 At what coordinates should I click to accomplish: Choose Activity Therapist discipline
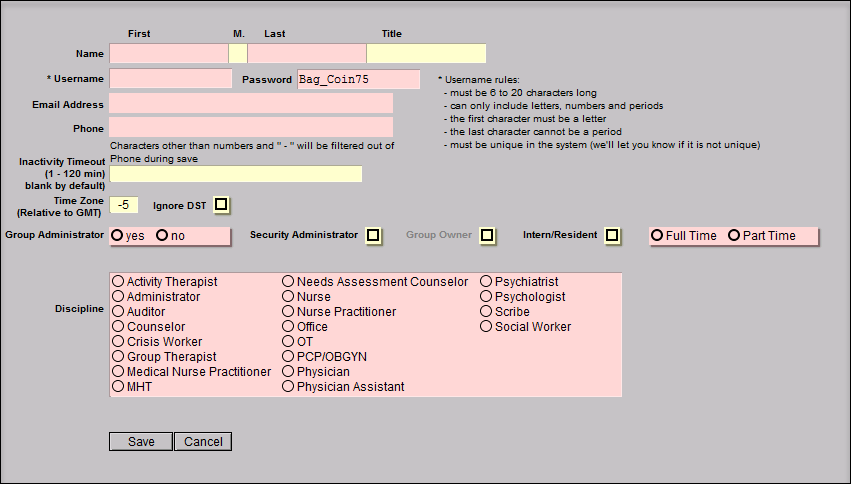[x=118, y=282]
